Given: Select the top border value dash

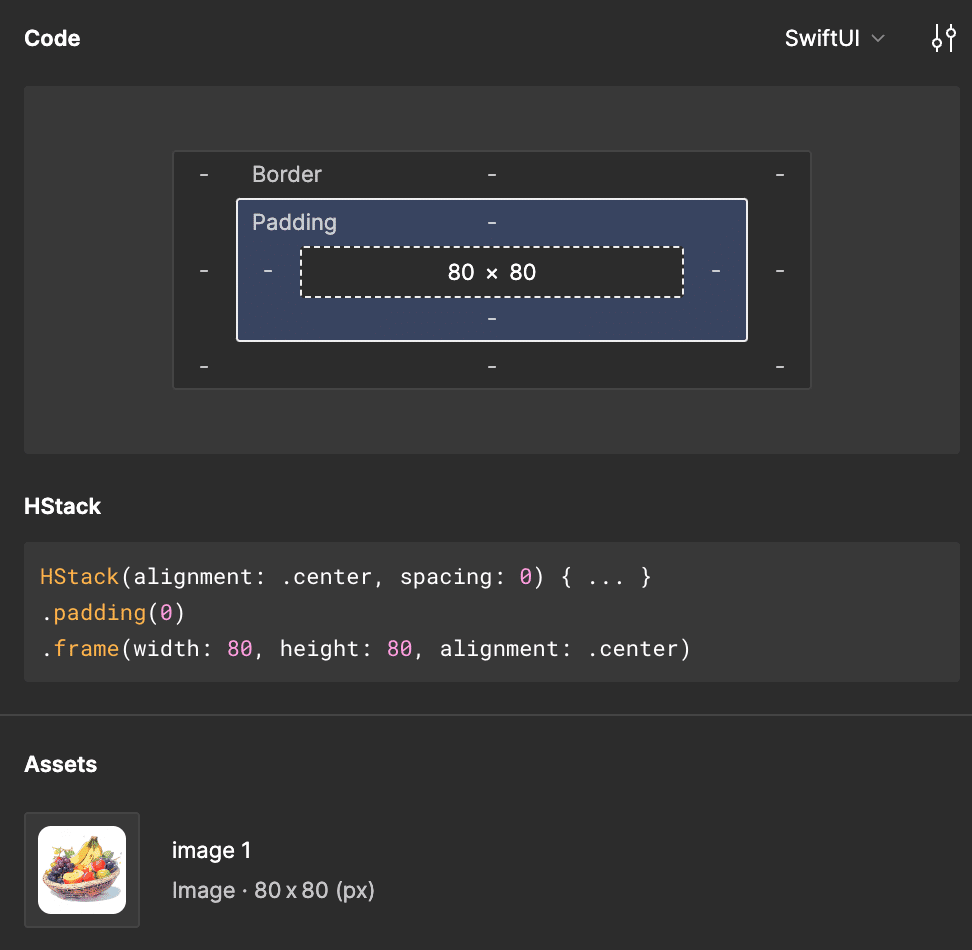Looking at the screenshot, I should [492, 174].
